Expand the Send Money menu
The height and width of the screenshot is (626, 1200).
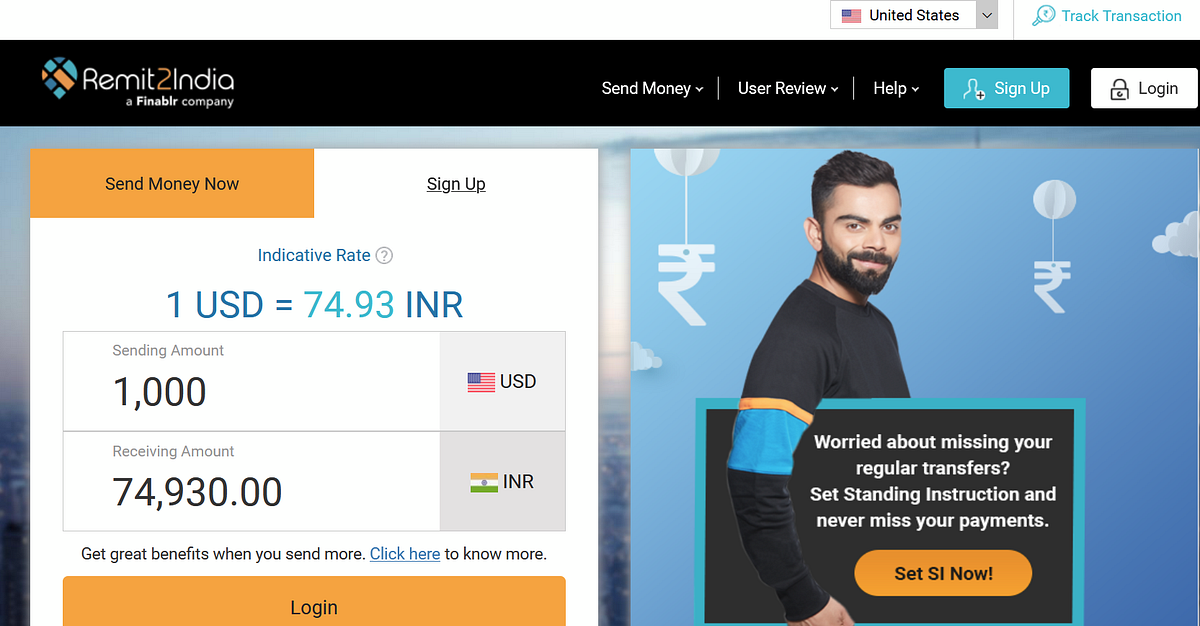click(652, 88)
